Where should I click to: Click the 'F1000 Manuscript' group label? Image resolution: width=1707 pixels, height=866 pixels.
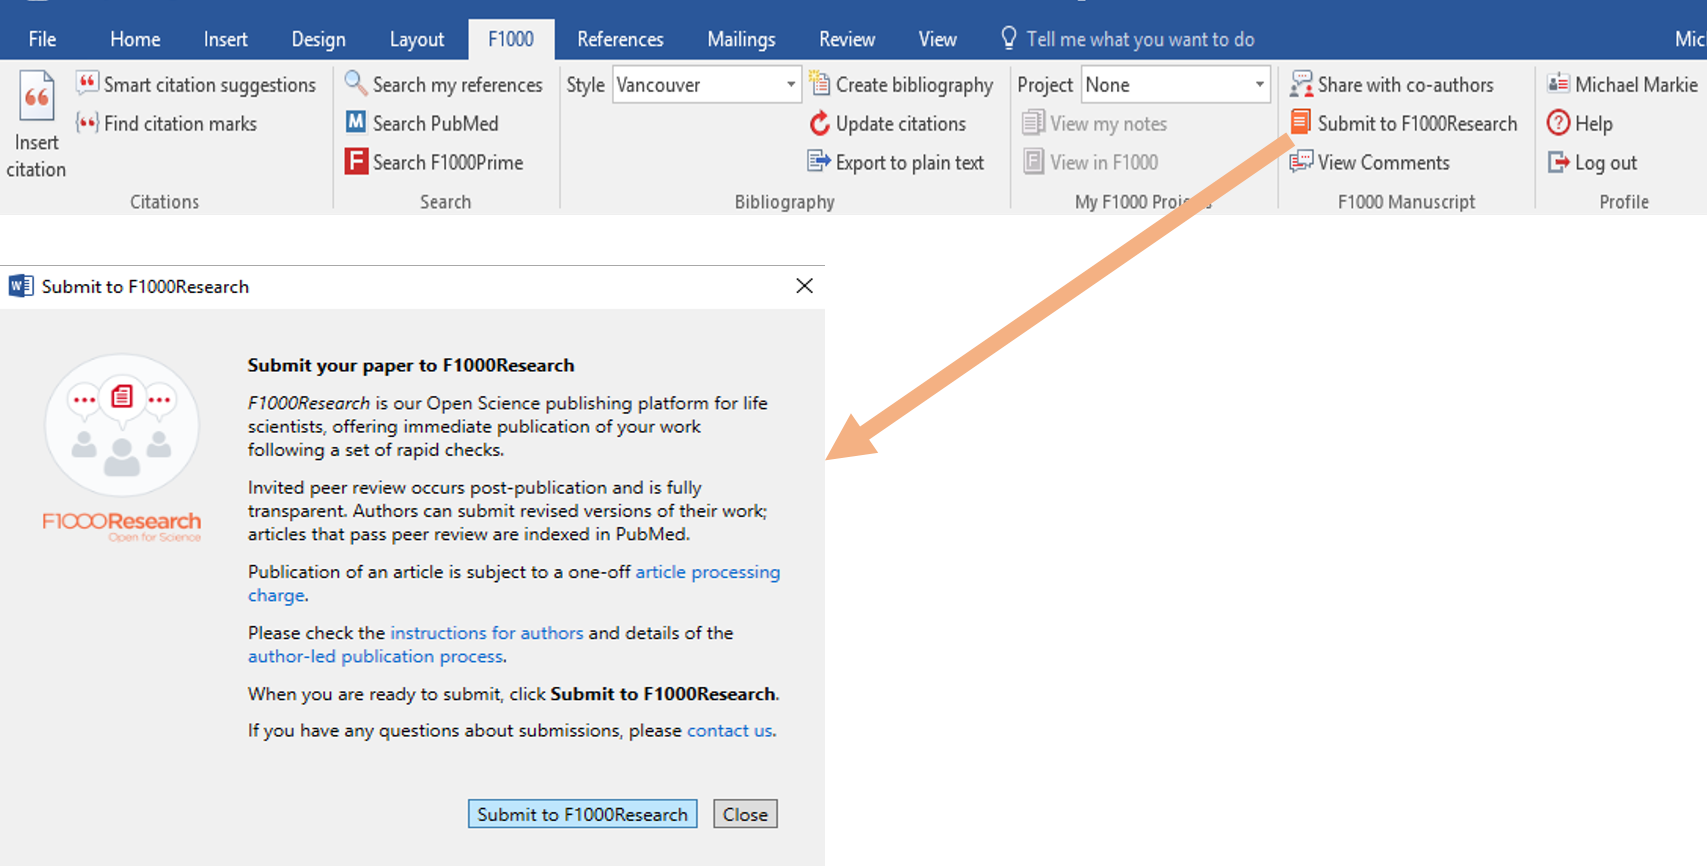[x=1406, y=202]
